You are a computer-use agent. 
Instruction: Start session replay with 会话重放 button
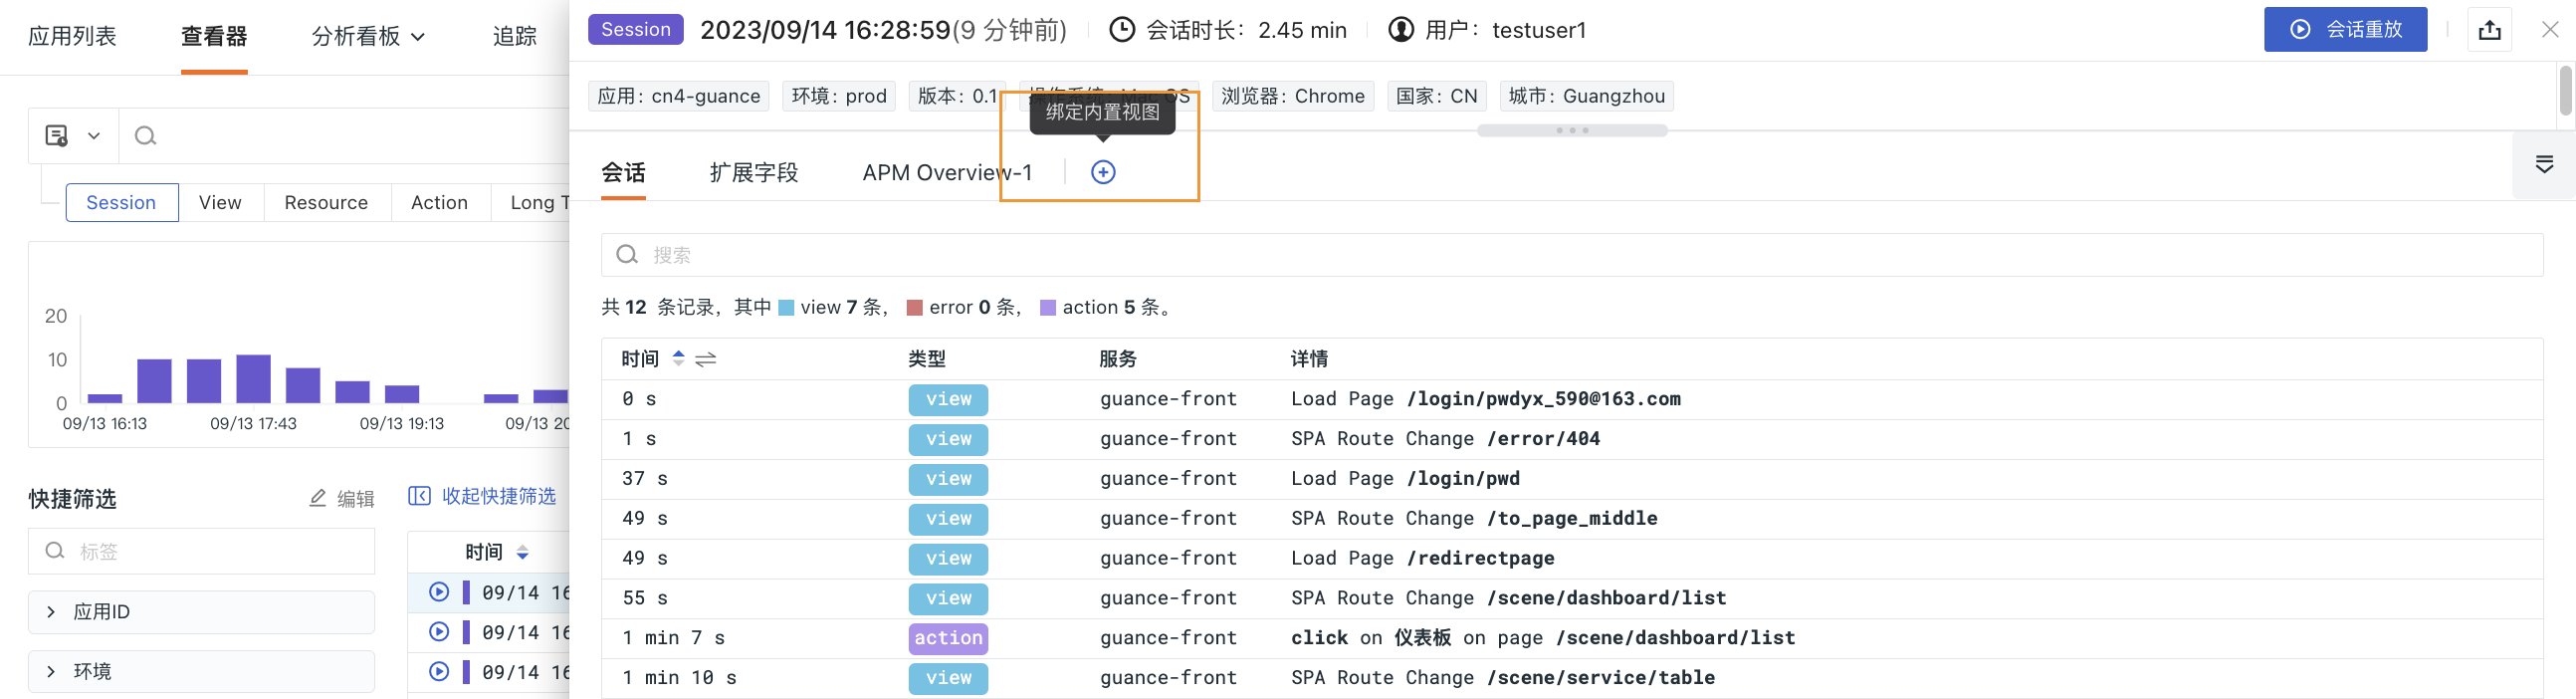tap(2344, 30)
